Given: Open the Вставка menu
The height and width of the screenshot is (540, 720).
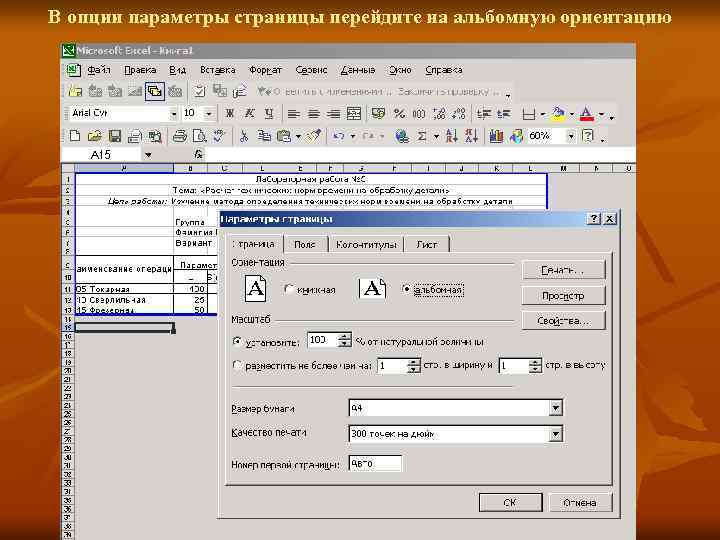Looking at the screenshot, I should [x=218, y=70].
